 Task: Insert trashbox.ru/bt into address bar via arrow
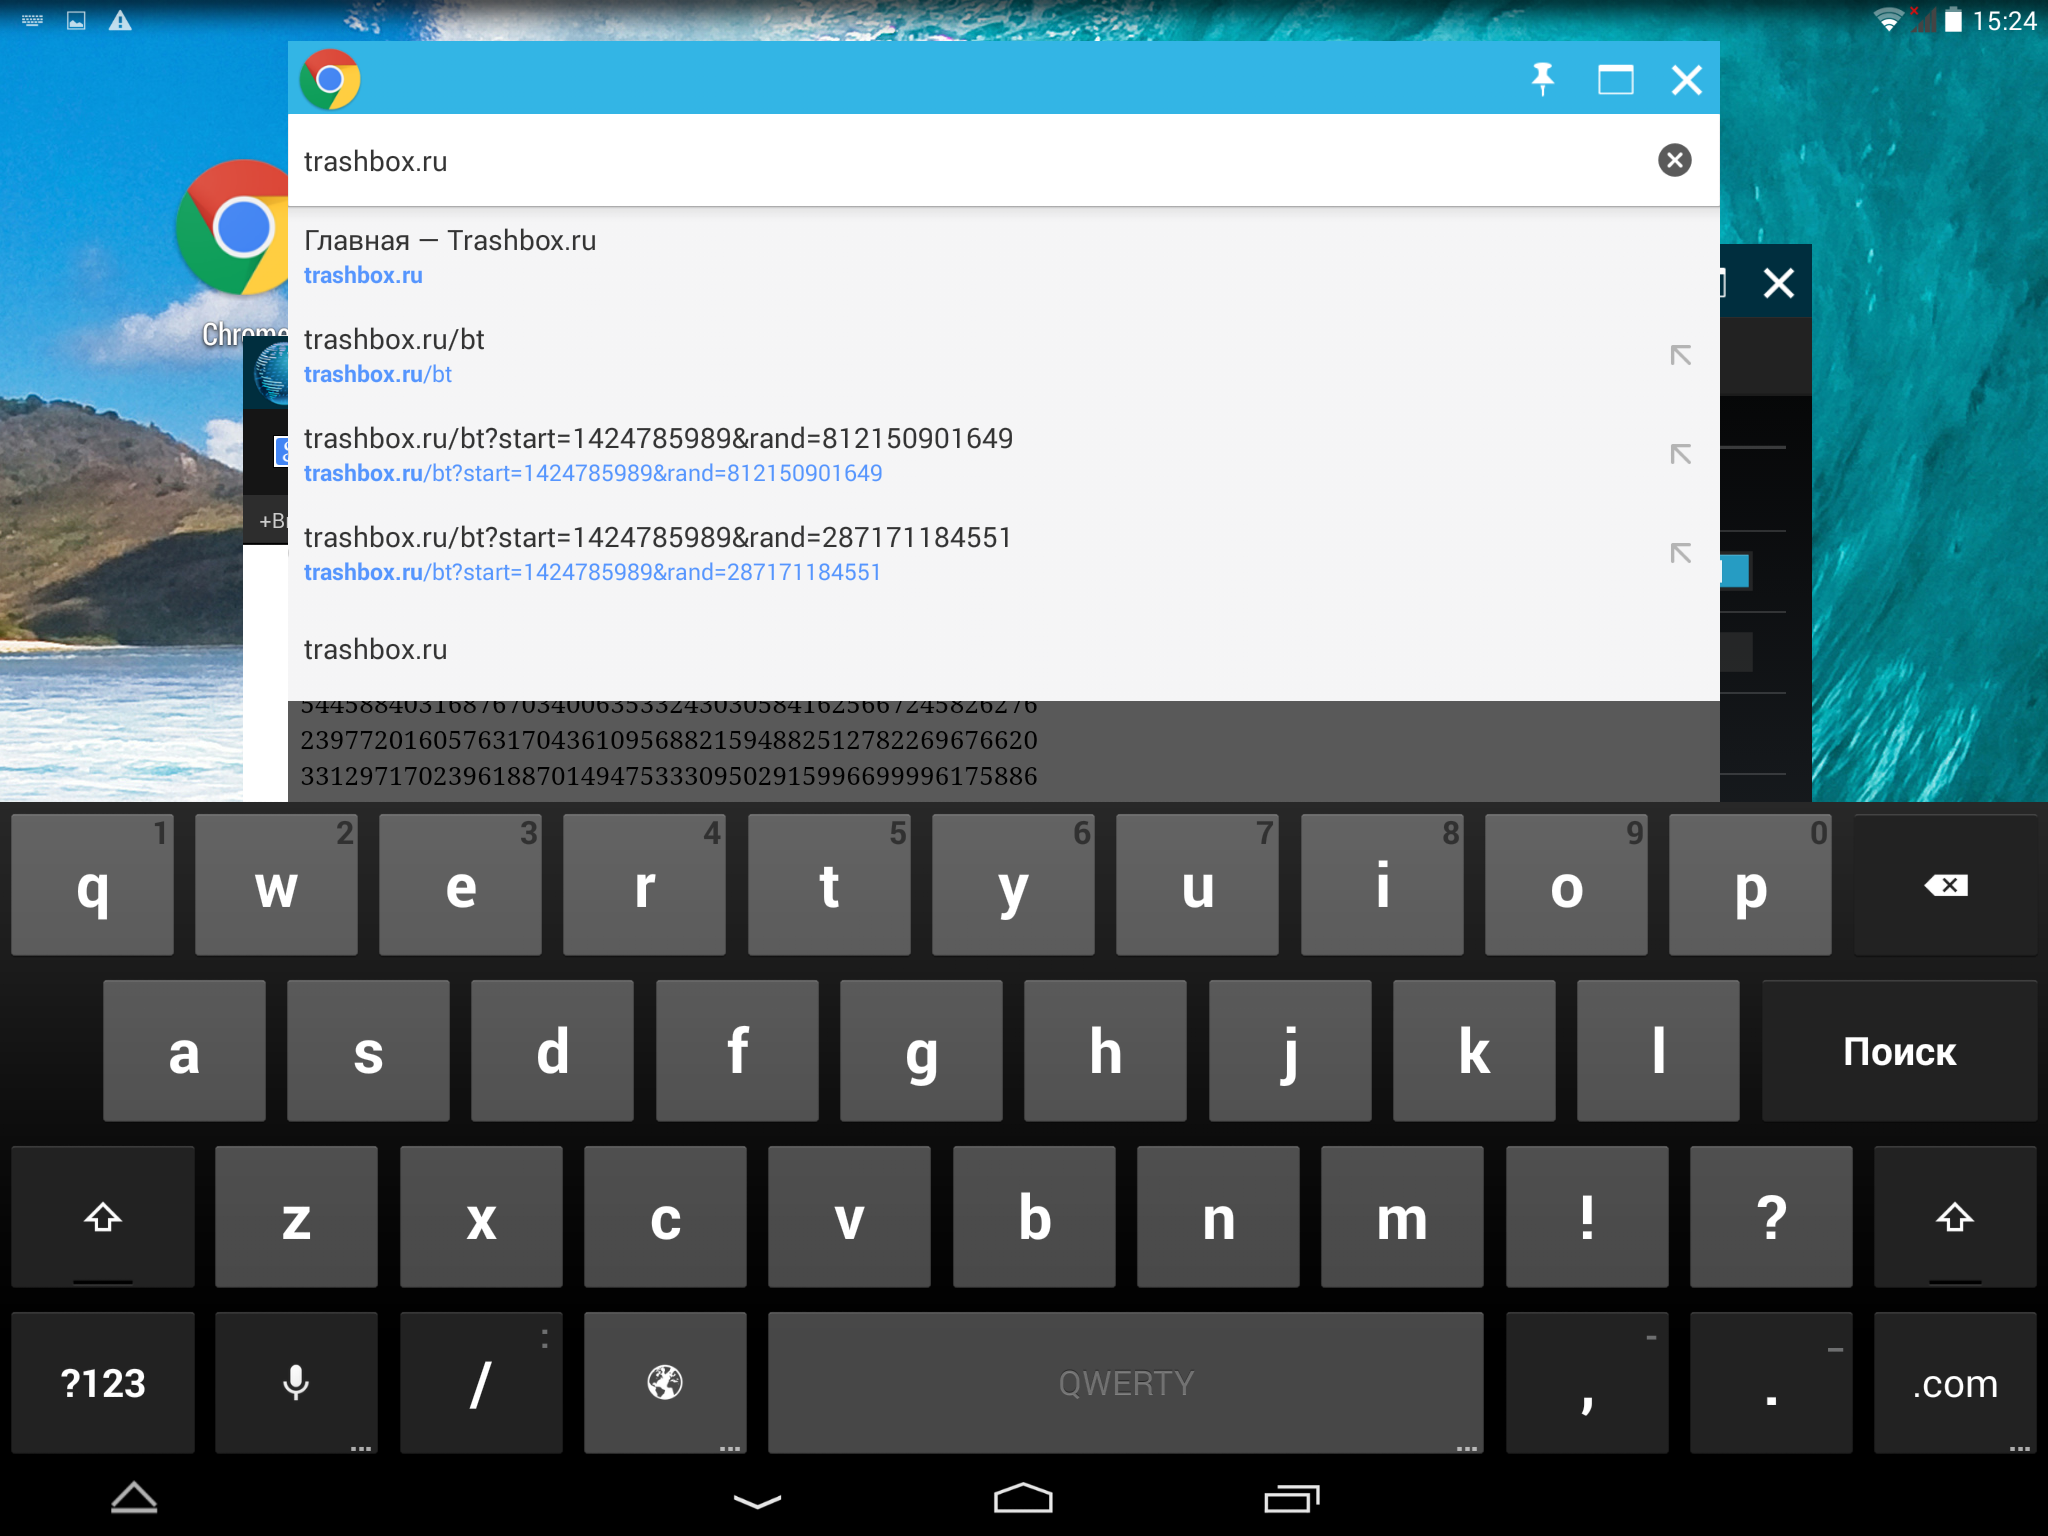pos(1681,355)
